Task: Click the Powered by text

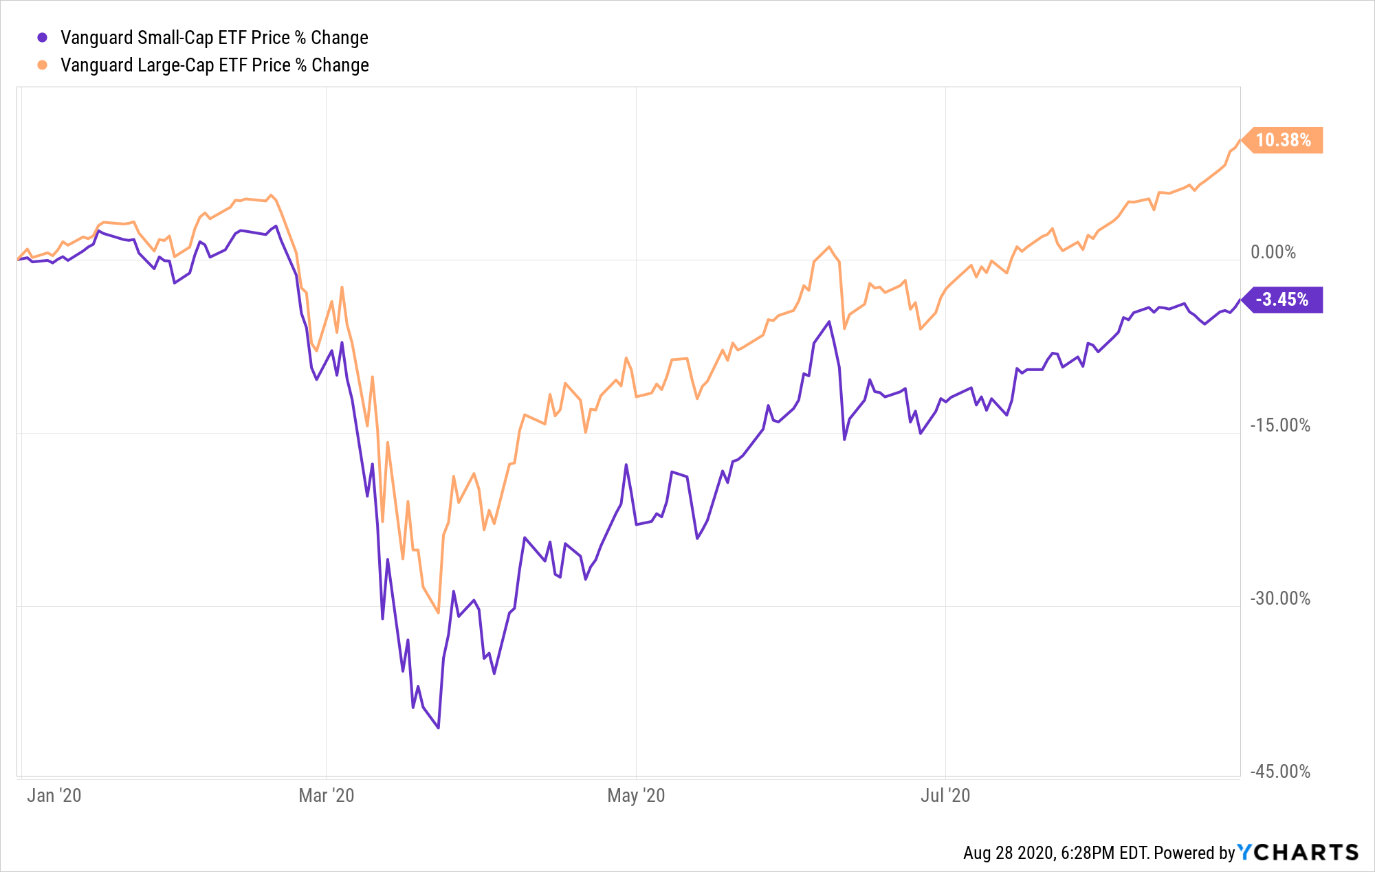Action: pos(1195,853)
